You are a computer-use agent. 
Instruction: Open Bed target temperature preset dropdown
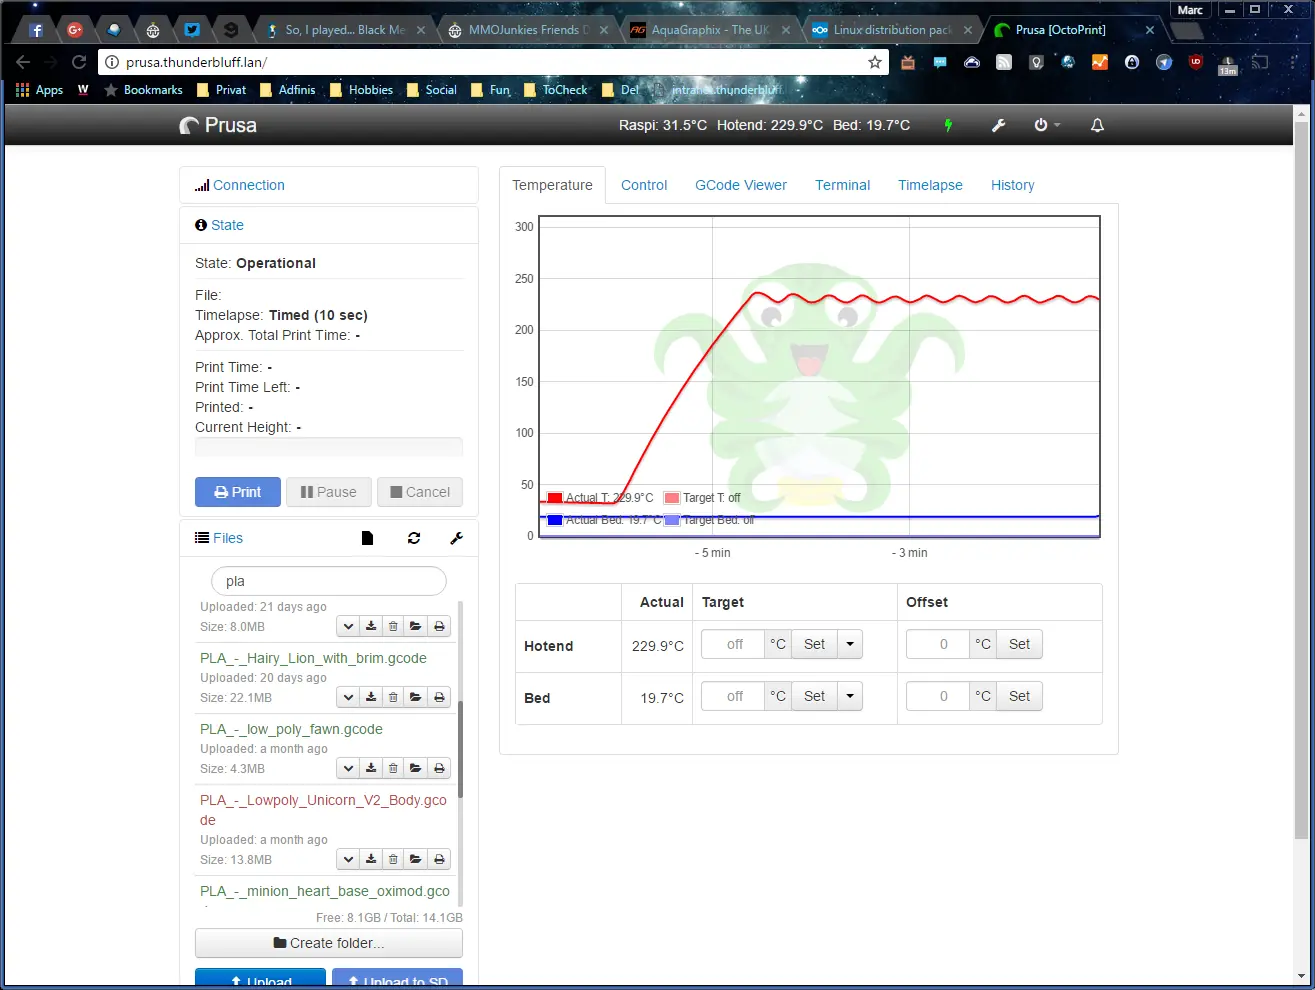point(850,696)
